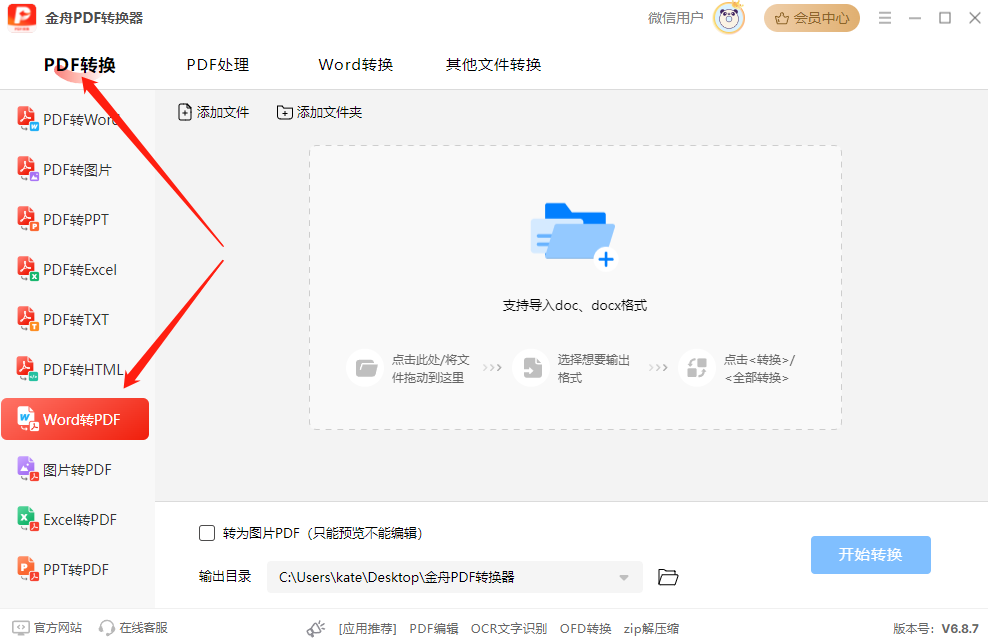Open the 会员中心 button
Viewport: 988px width, 644px height.
pyautogui.click(x=812, y=18)
